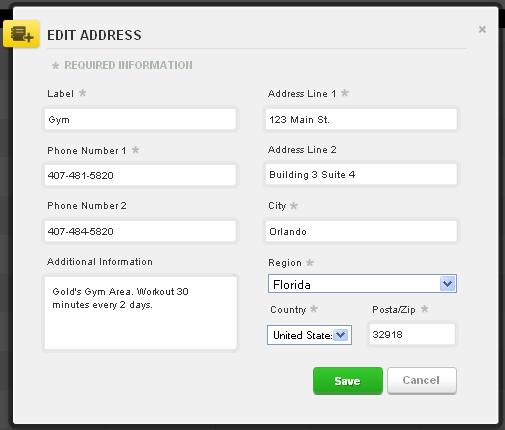Image resolution: width=505 pixels, height=430 pixels.
Task: Click the green Save button
Action: (x=348, y=381)
